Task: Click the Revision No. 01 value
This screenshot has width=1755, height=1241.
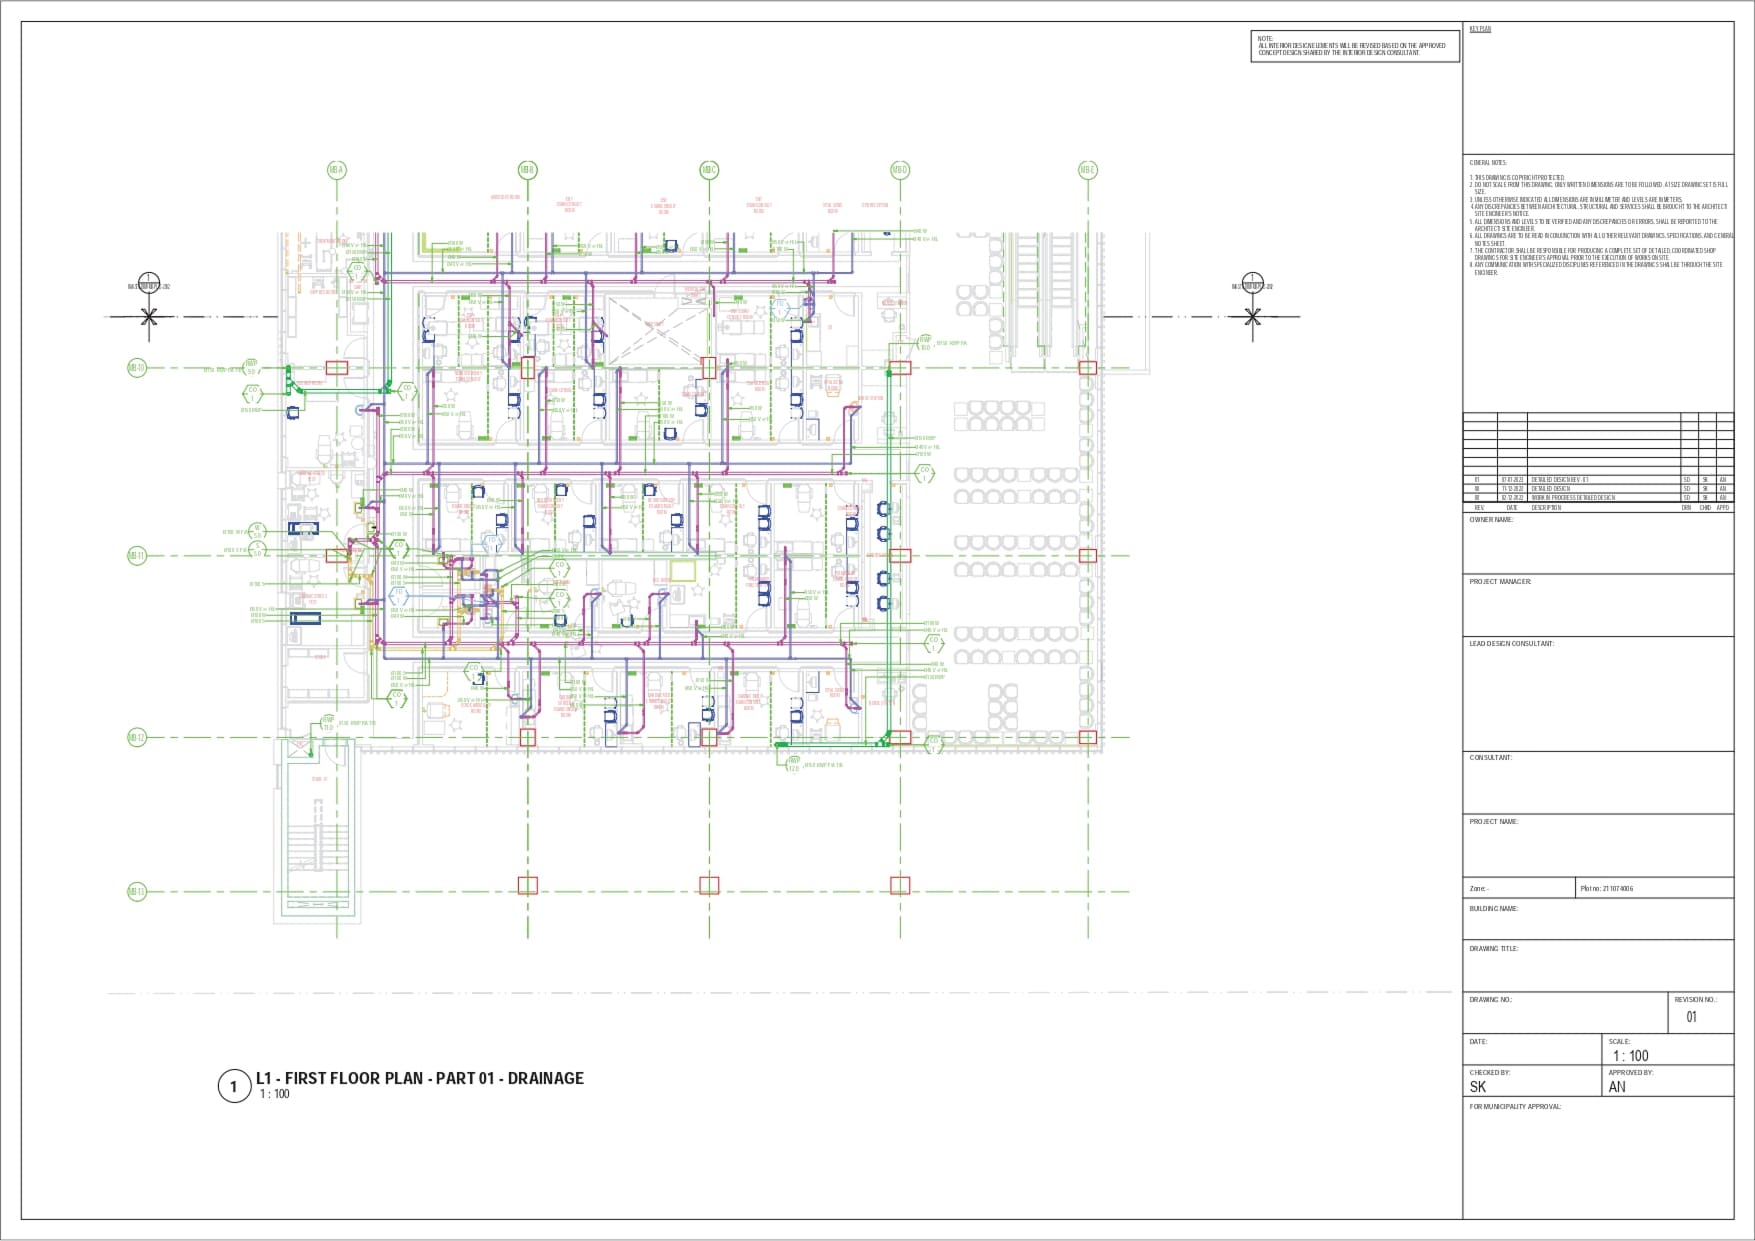Action: [1692, 1017]
